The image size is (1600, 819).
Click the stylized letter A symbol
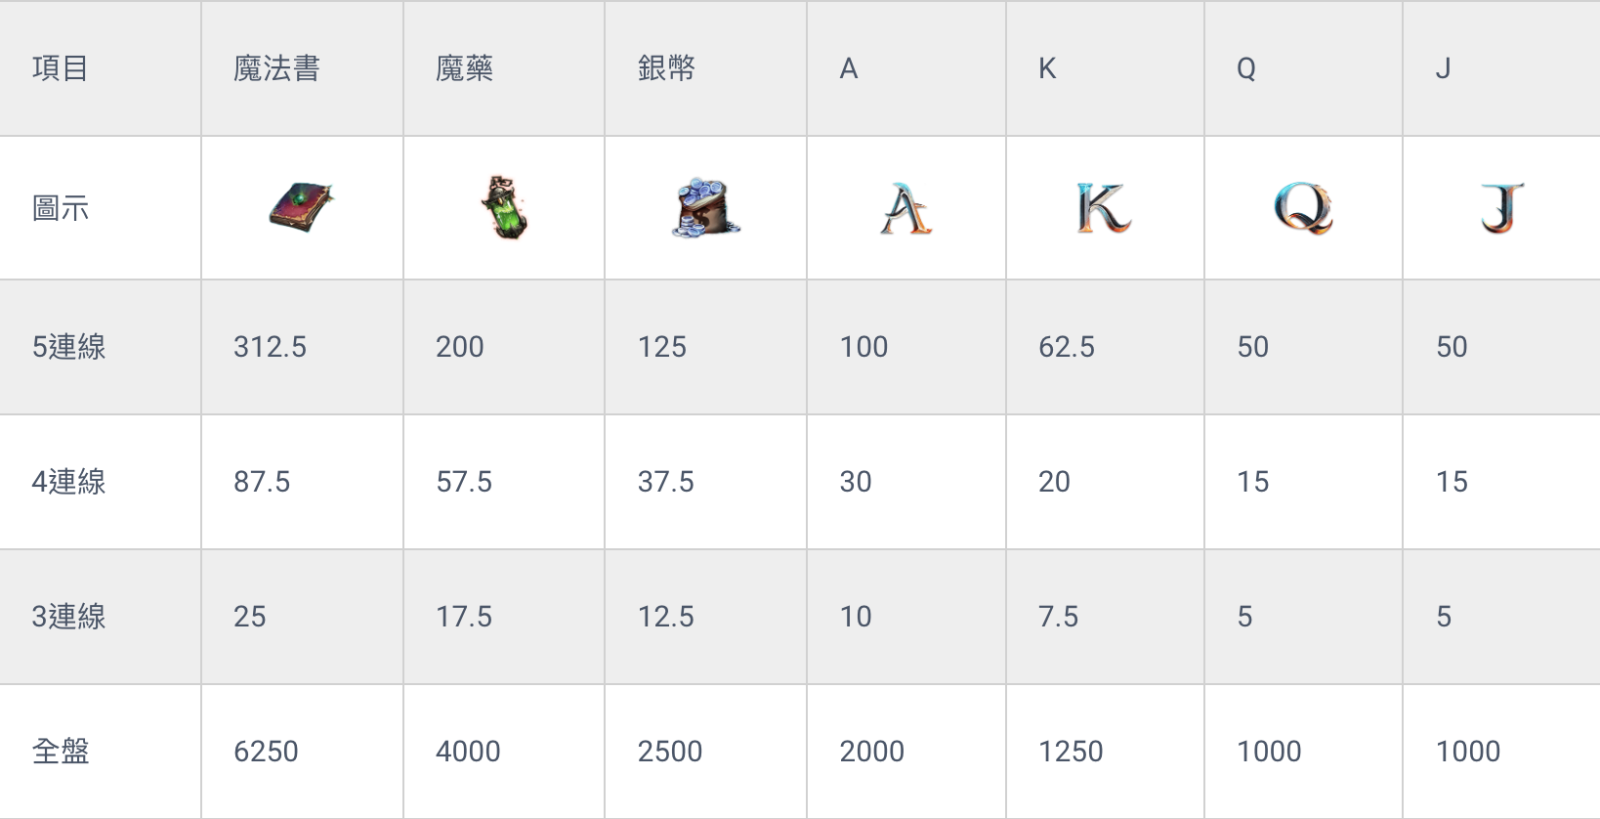point(905,209)
